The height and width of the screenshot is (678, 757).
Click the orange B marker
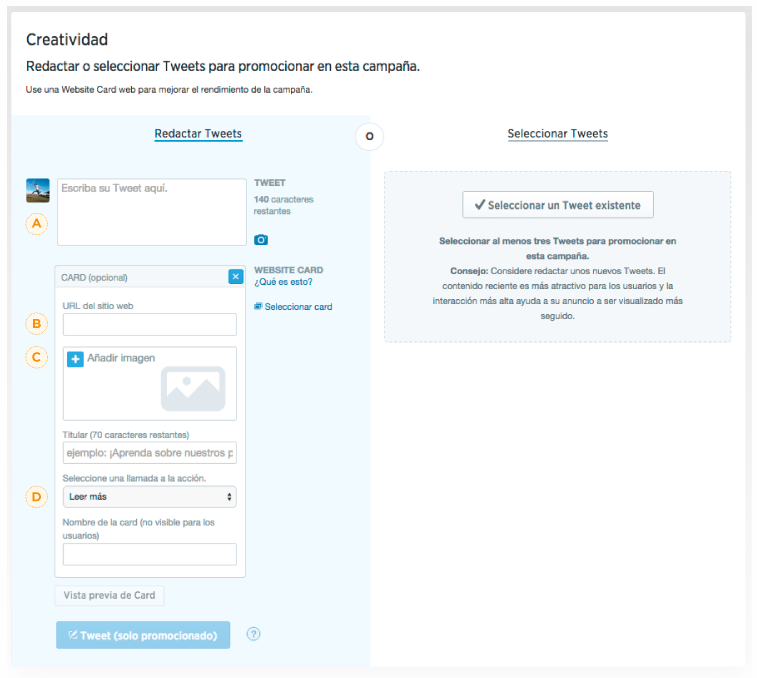pos(37,323)
